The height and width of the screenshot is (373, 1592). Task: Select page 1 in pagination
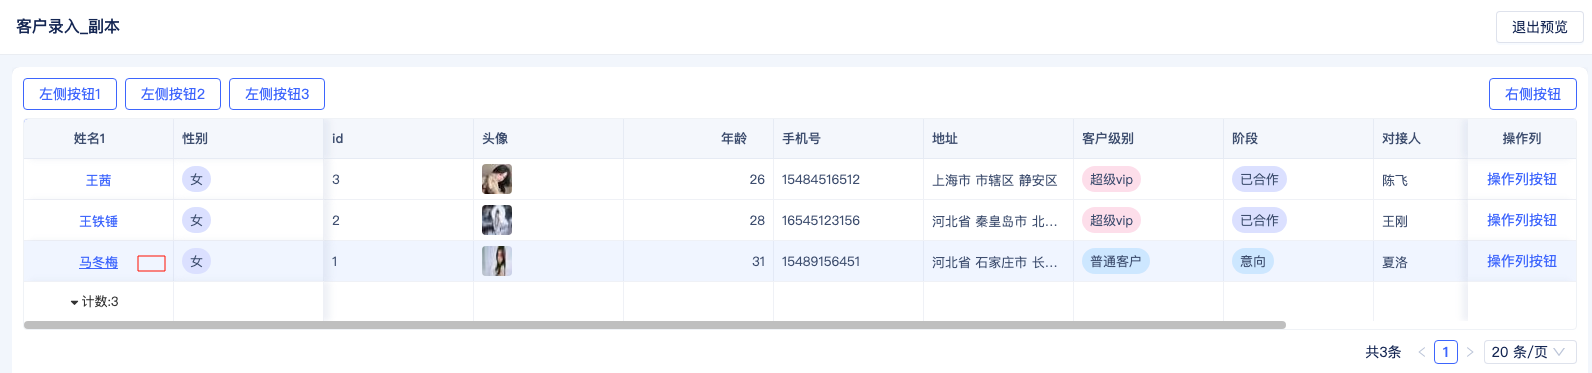coord(1445,352)
